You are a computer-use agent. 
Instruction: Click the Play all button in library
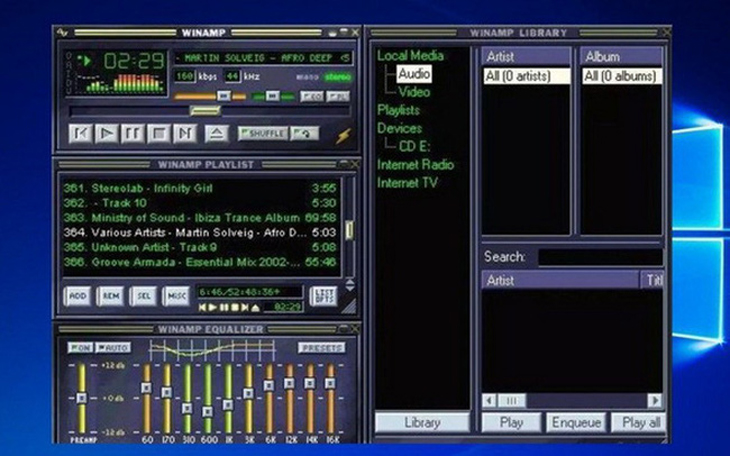(639, 422)
